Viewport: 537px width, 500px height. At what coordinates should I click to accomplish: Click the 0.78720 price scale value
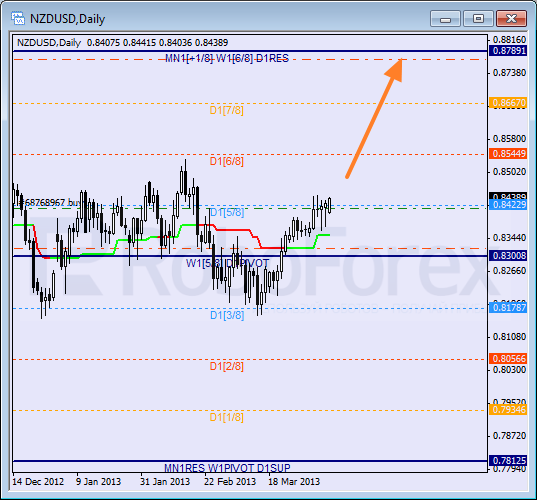(x=509, y=436)
